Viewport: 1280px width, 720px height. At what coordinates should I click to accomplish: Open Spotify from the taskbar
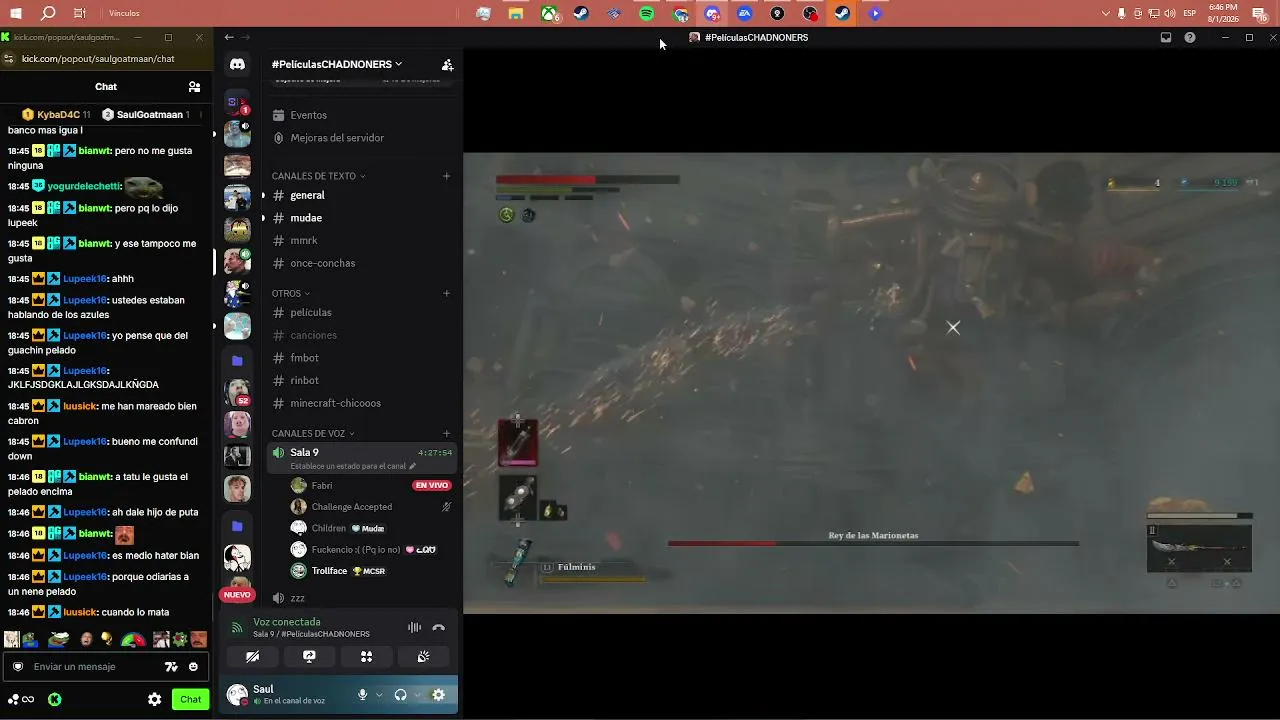pos(646,14)
